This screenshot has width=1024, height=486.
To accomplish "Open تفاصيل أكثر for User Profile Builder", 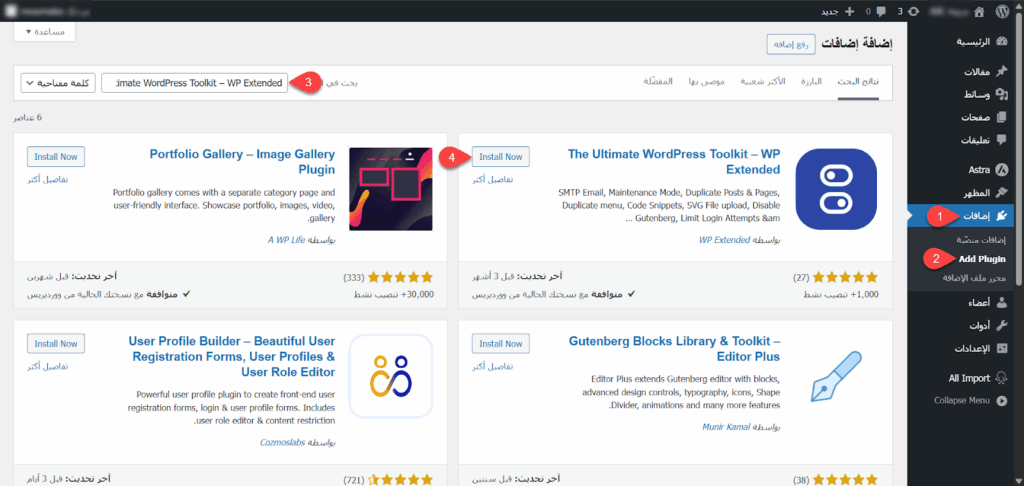I will click(48, 366).
